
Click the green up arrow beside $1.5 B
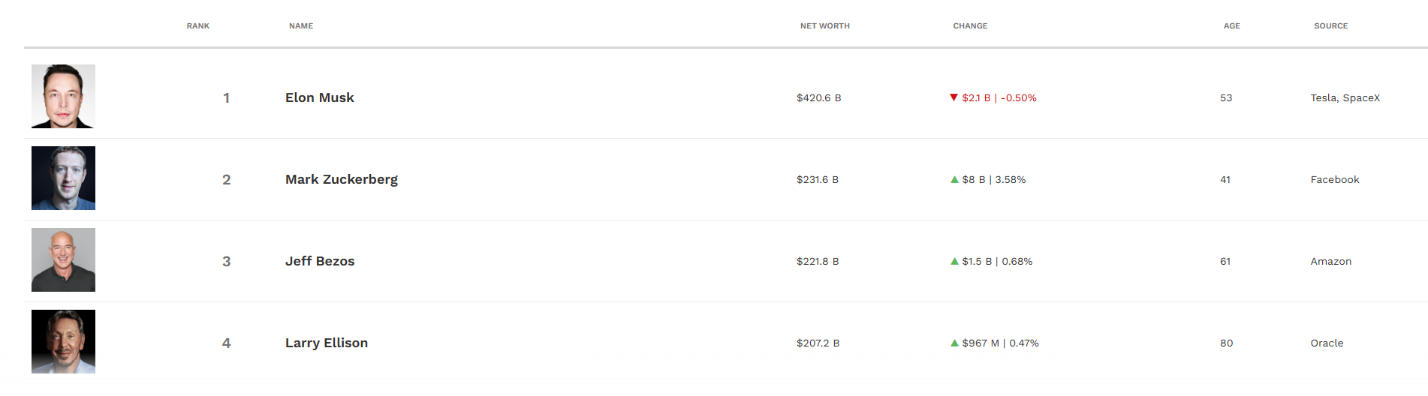point(954,261)
